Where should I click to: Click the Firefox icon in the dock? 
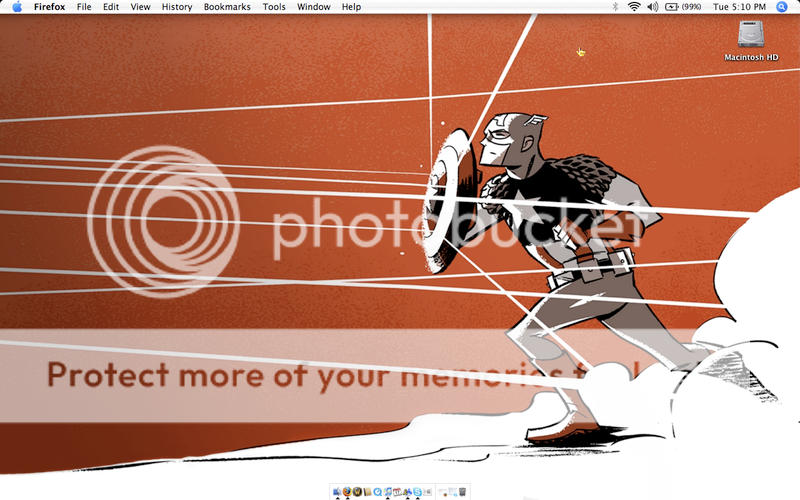pyautogui.click(x=347, y=491)
